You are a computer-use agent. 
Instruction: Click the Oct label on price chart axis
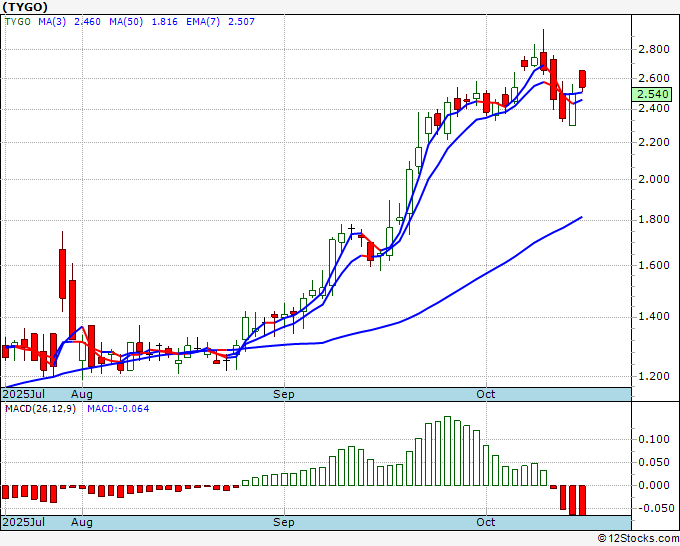click(486, 394)
